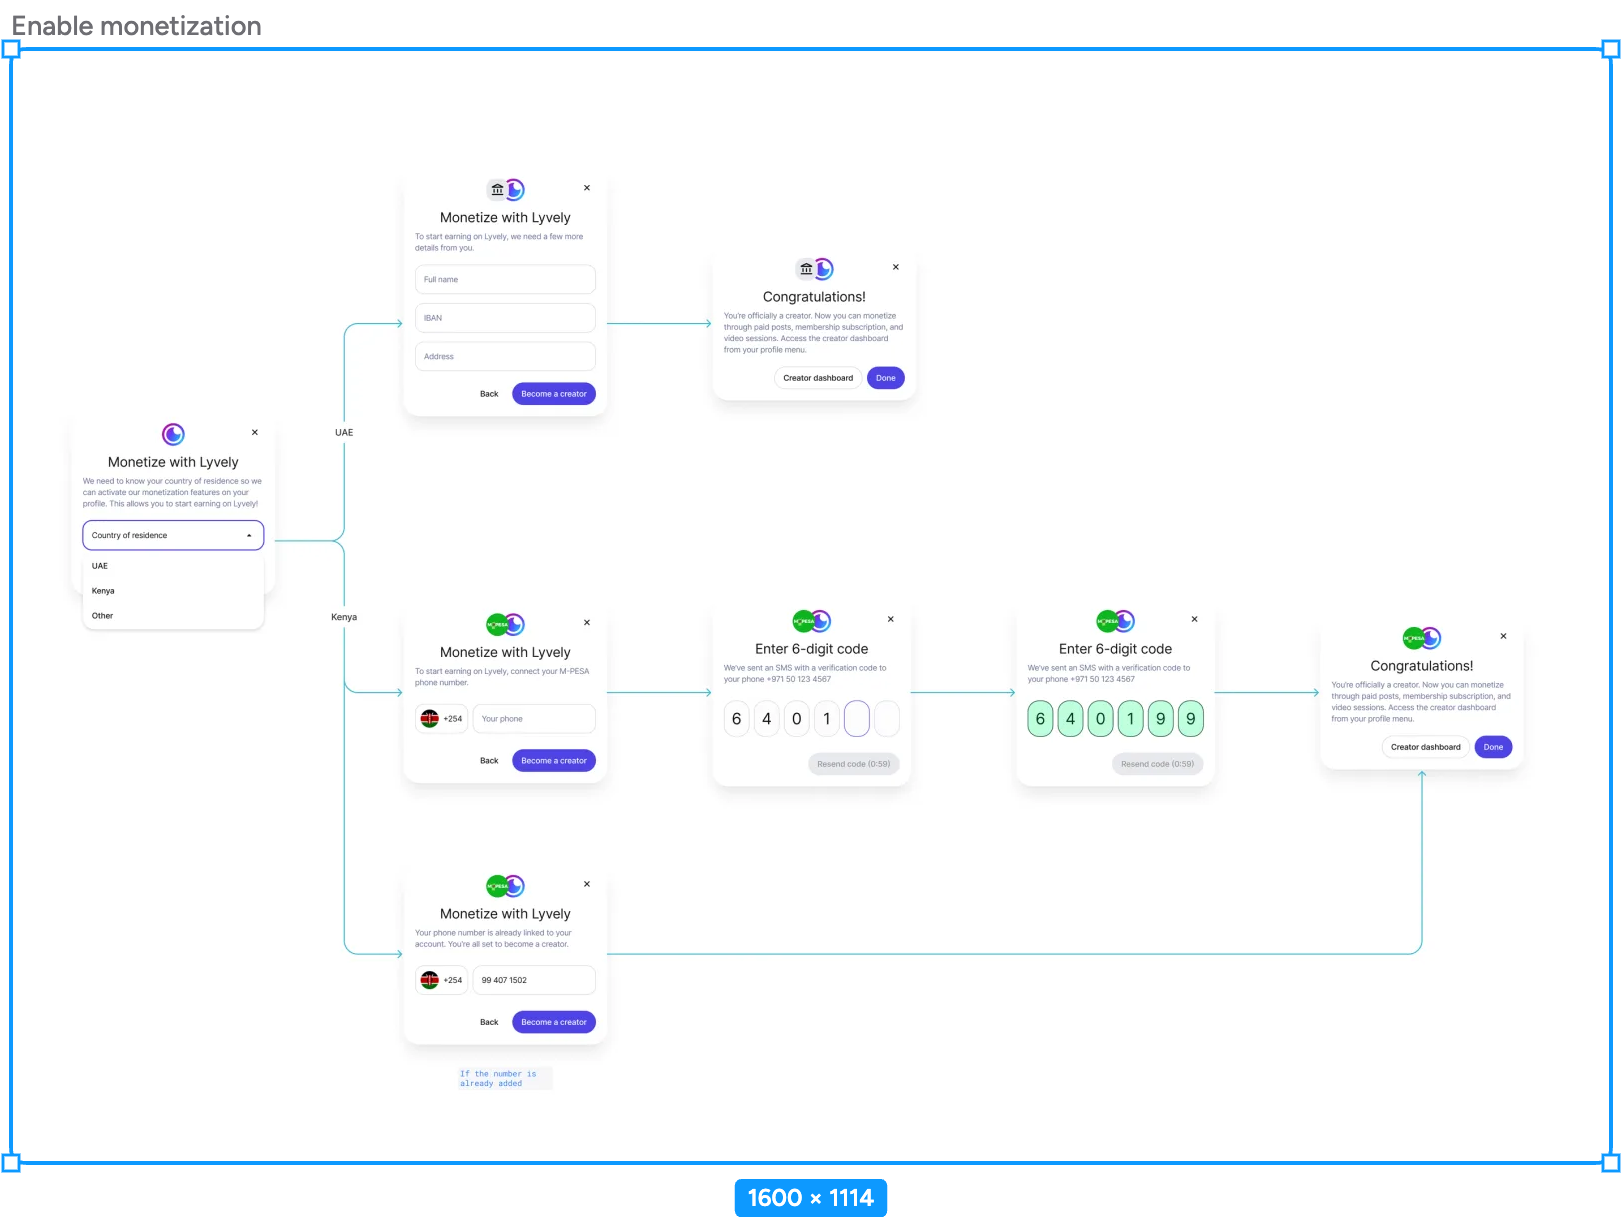Click the empty fifth digit code box

click(857, 719)
